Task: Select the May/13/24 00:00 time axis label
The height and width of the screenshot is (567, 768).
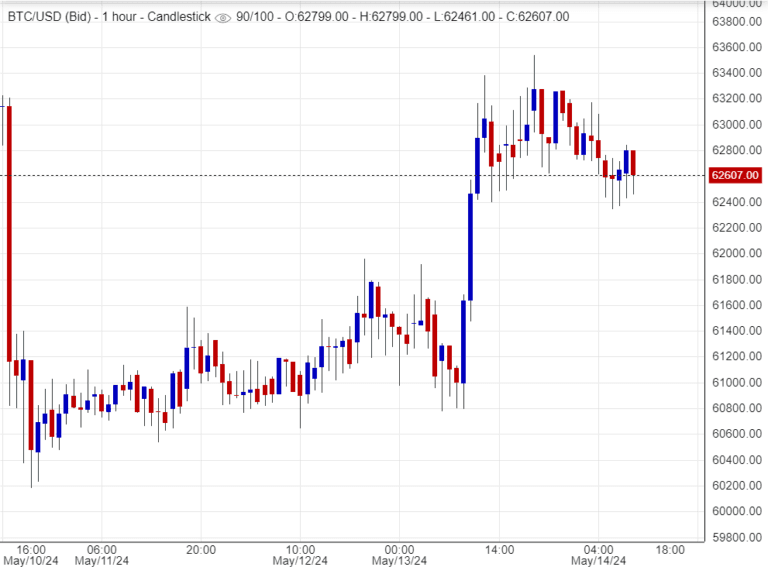Action: pyautogui.click(x=400, y=555)
